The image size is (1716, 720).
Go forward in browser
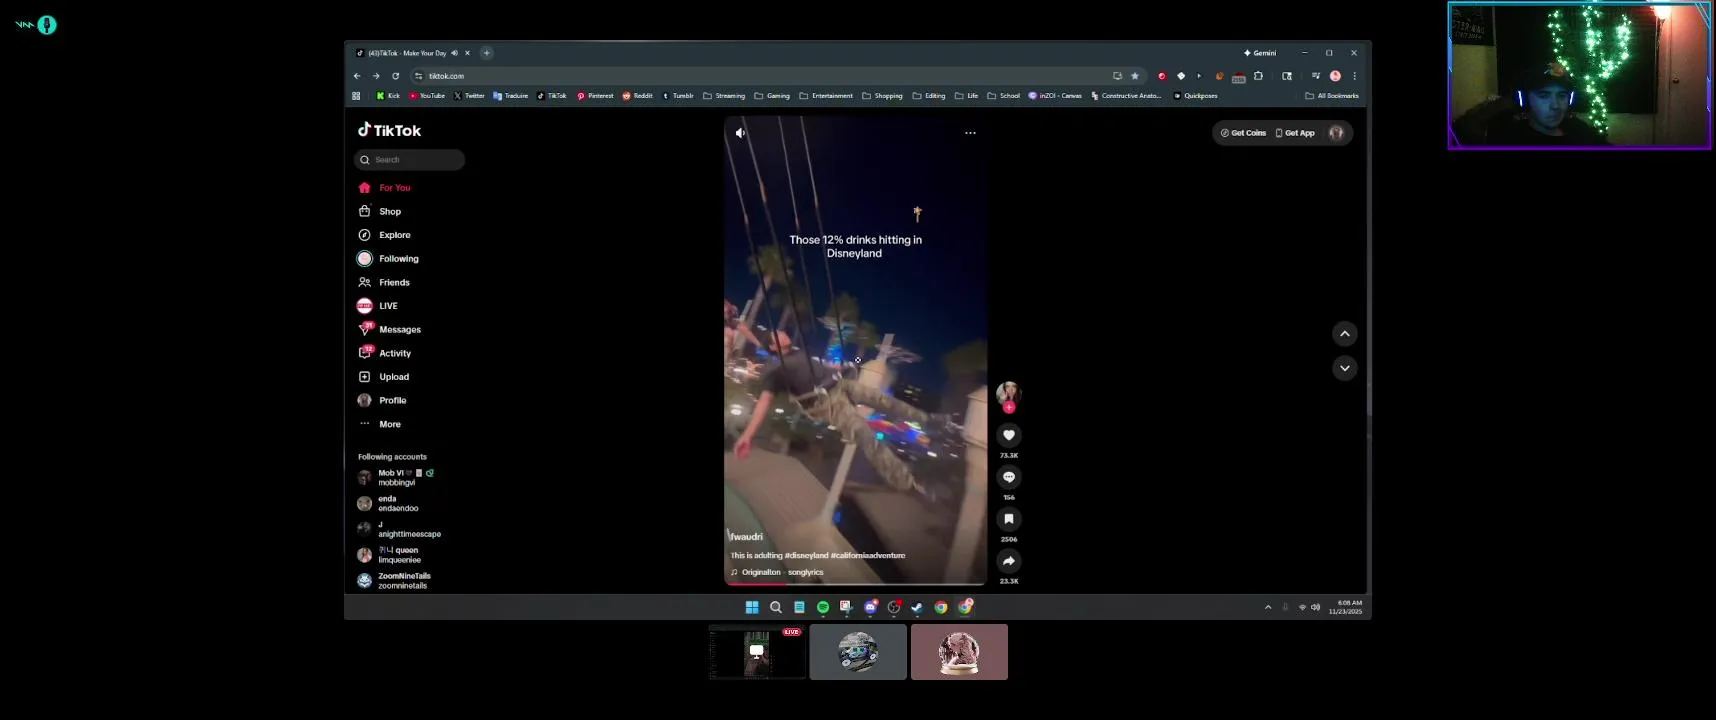click(x=376, y=76)
